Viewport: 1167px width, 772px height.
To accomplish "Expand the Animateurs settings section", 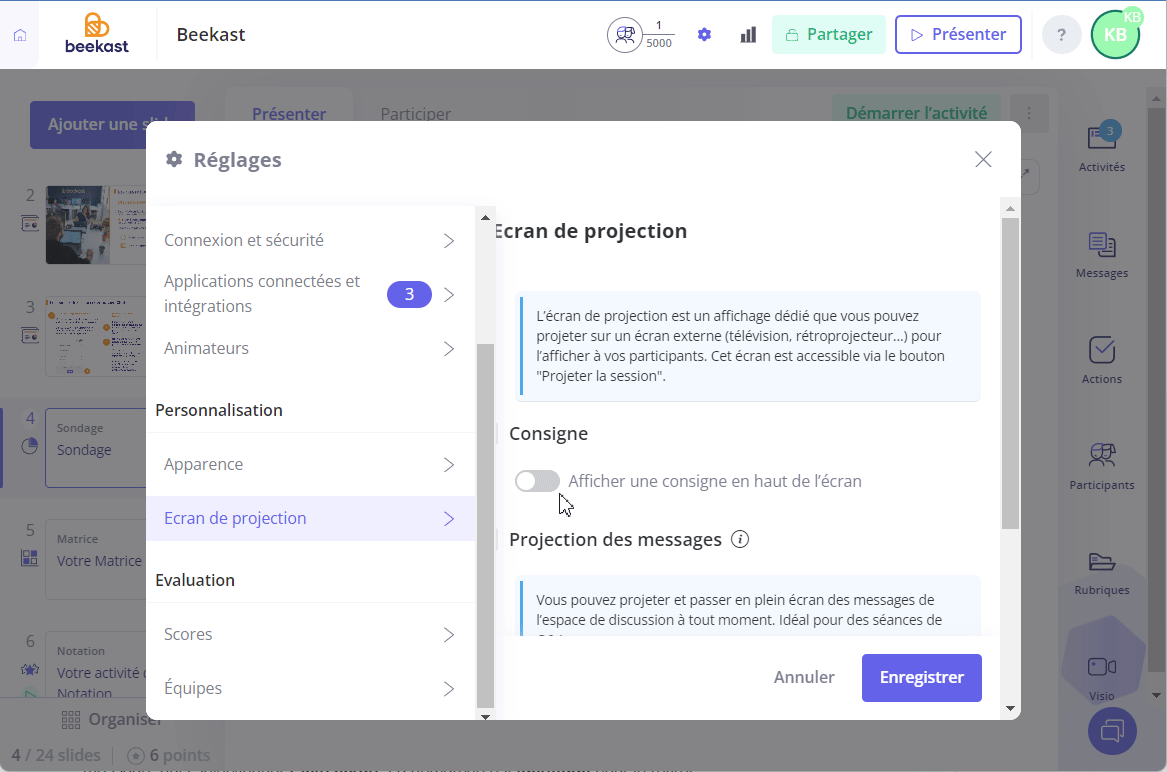I will [x=310, y=348].
